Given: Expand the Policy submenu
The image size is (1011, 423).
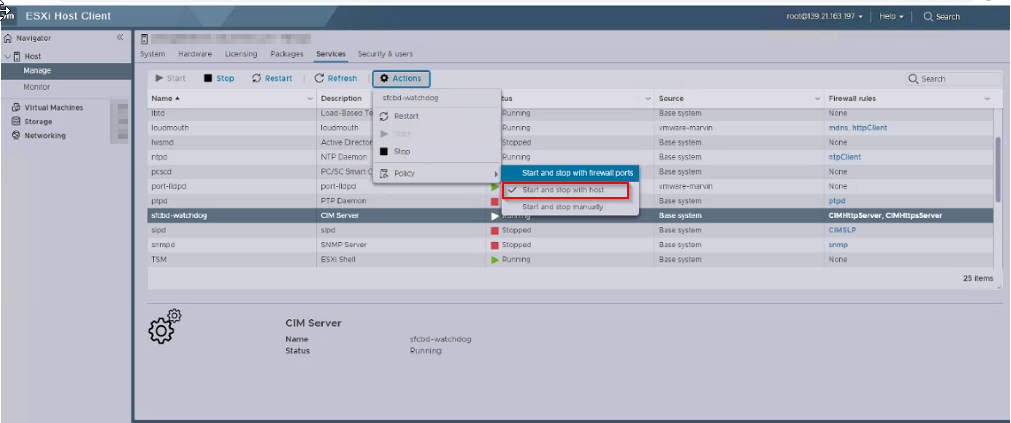Looking at the screenshot, I should 437,173.
